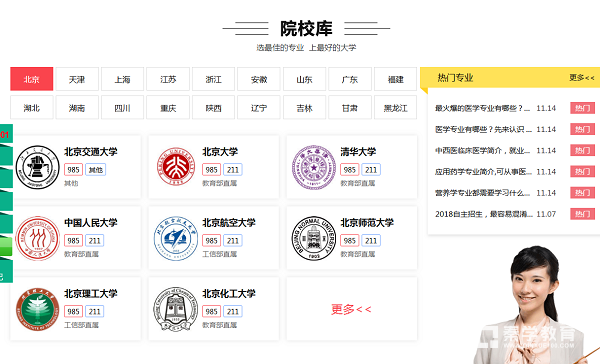
Task: Click the 985 tag under 北京大学
Action: [212, 170]
